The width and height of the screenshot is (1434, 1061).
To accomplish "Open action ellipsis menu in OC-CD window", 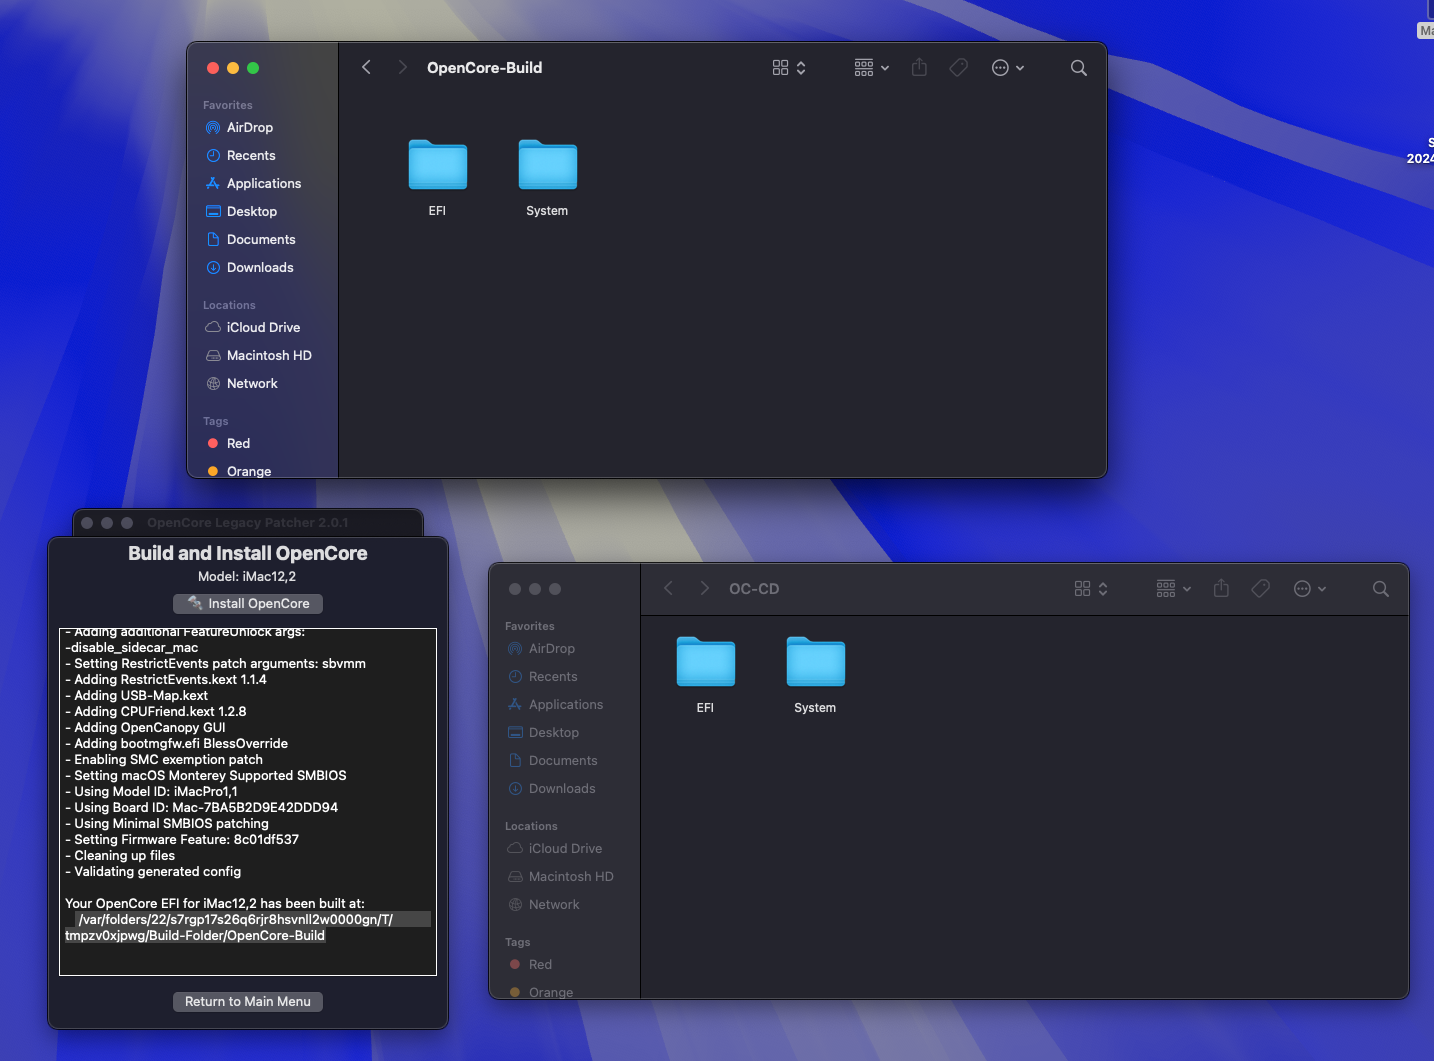I will [x=1309, y=588].
